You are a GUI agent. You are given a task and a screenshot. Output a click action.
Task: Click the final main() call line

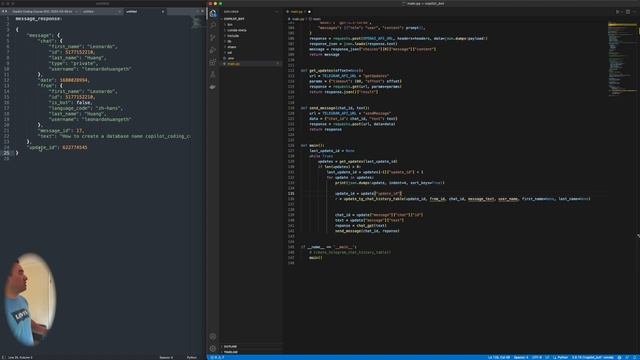pos(316,258)
